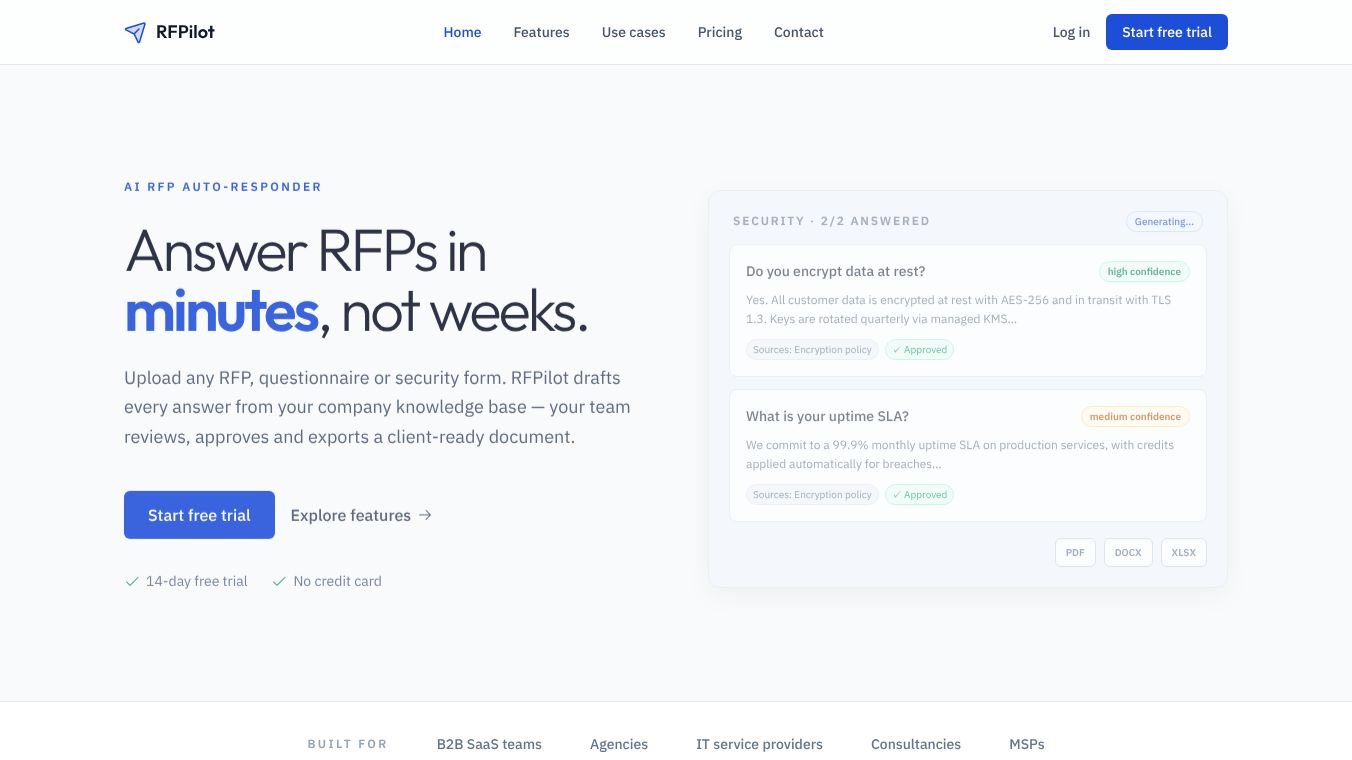Click the Log in link

coord(1071,32)
